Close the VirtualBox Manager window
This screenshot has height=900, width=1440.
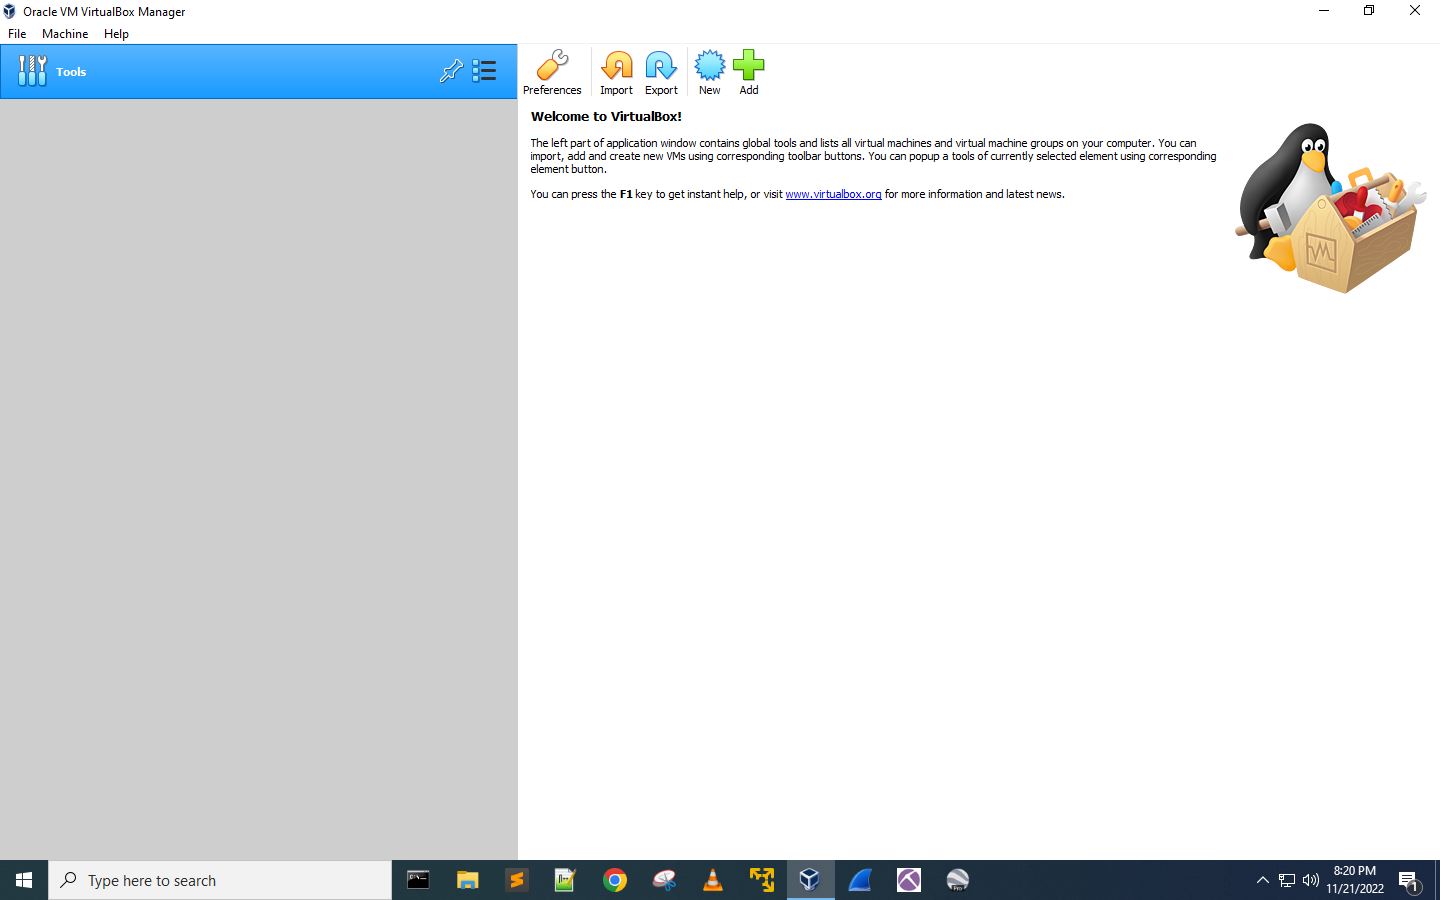1415,11
